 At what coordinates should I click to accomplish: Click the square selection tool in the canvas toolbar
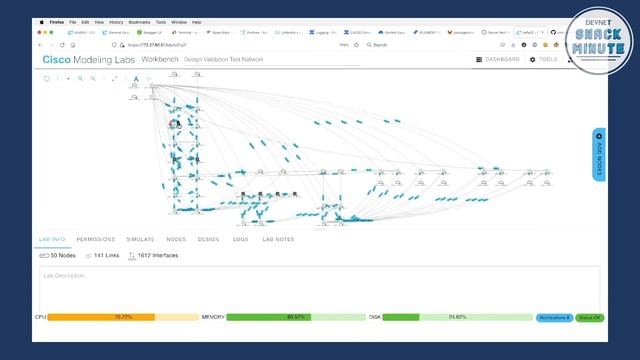pyautogui.click(x=47, y=78)
